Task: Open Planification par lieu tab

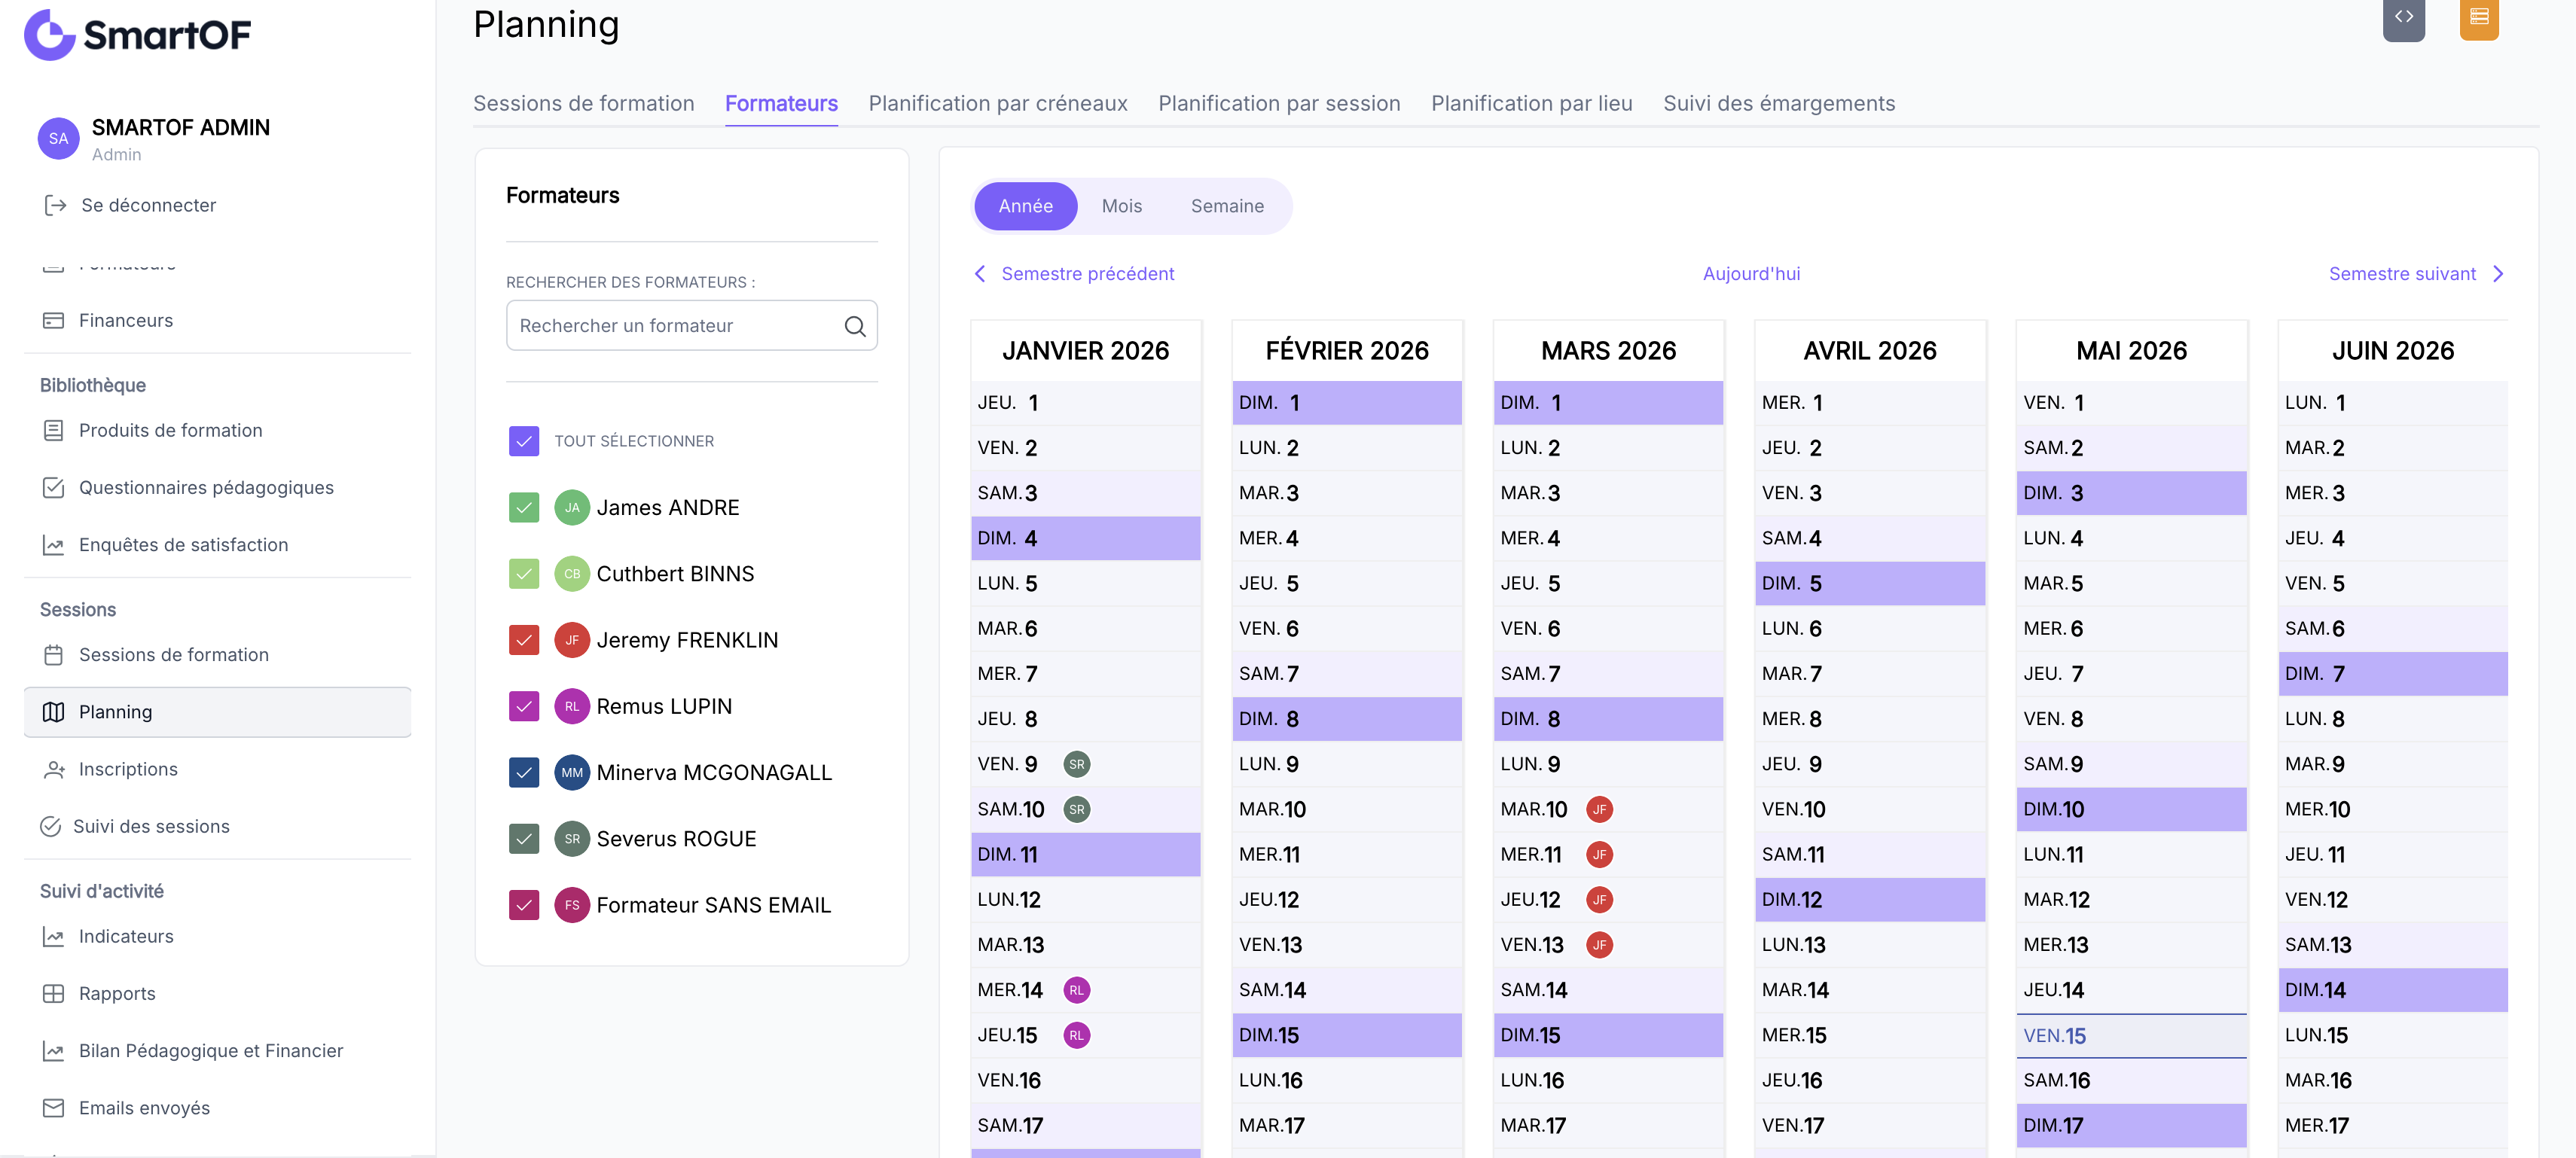Action: point(1531,103)
